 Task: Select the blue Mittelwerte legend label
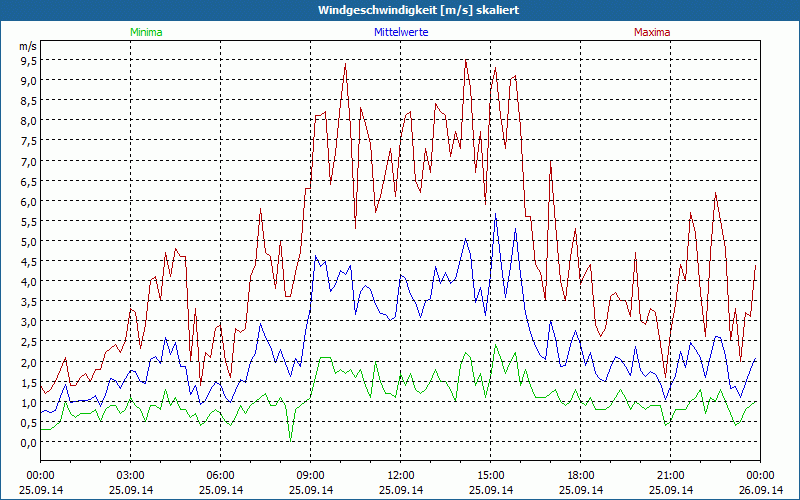point(401,32)
